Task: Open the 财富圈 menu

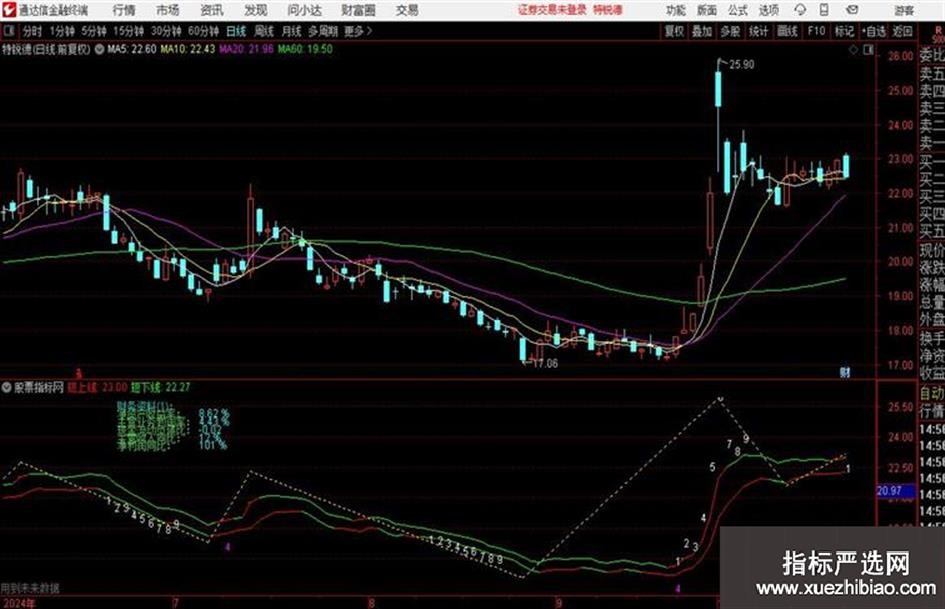Action: (358, 10)
